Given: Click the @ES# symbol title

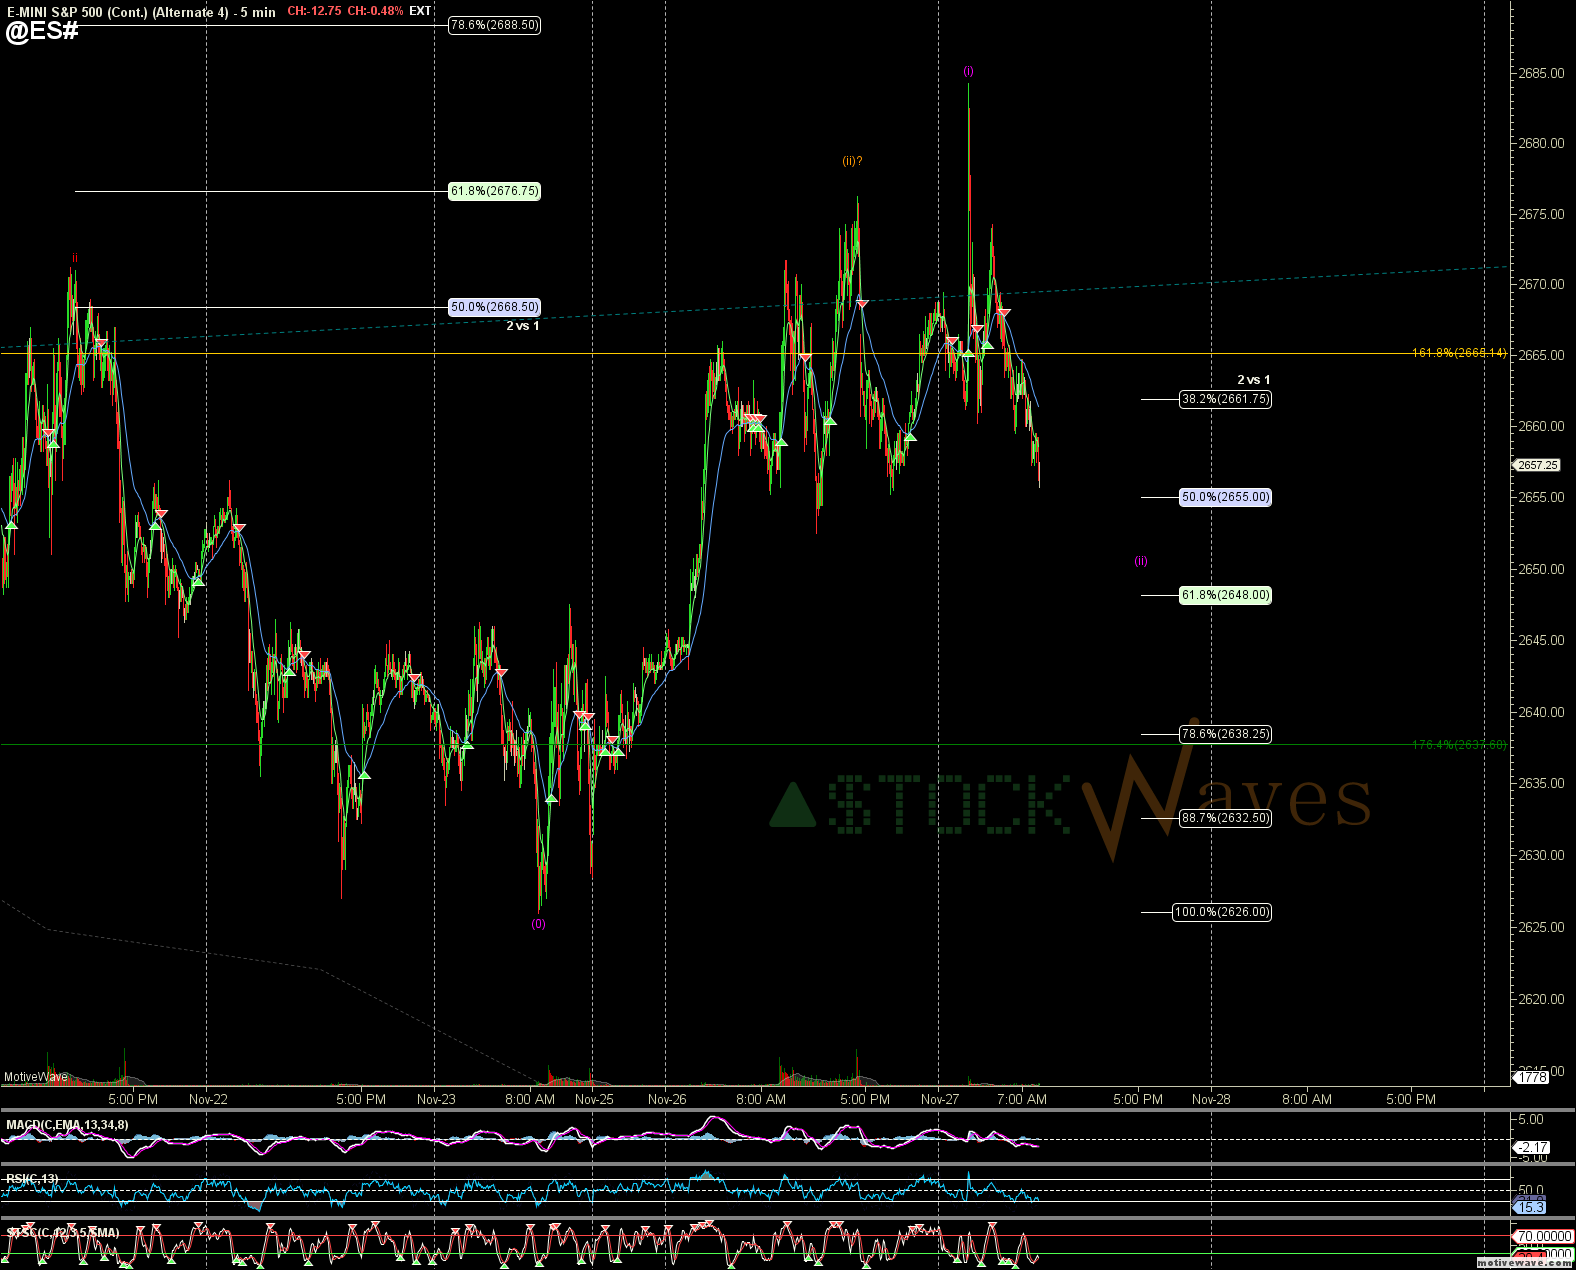Looking at the screenshot, I should [42, 31].
